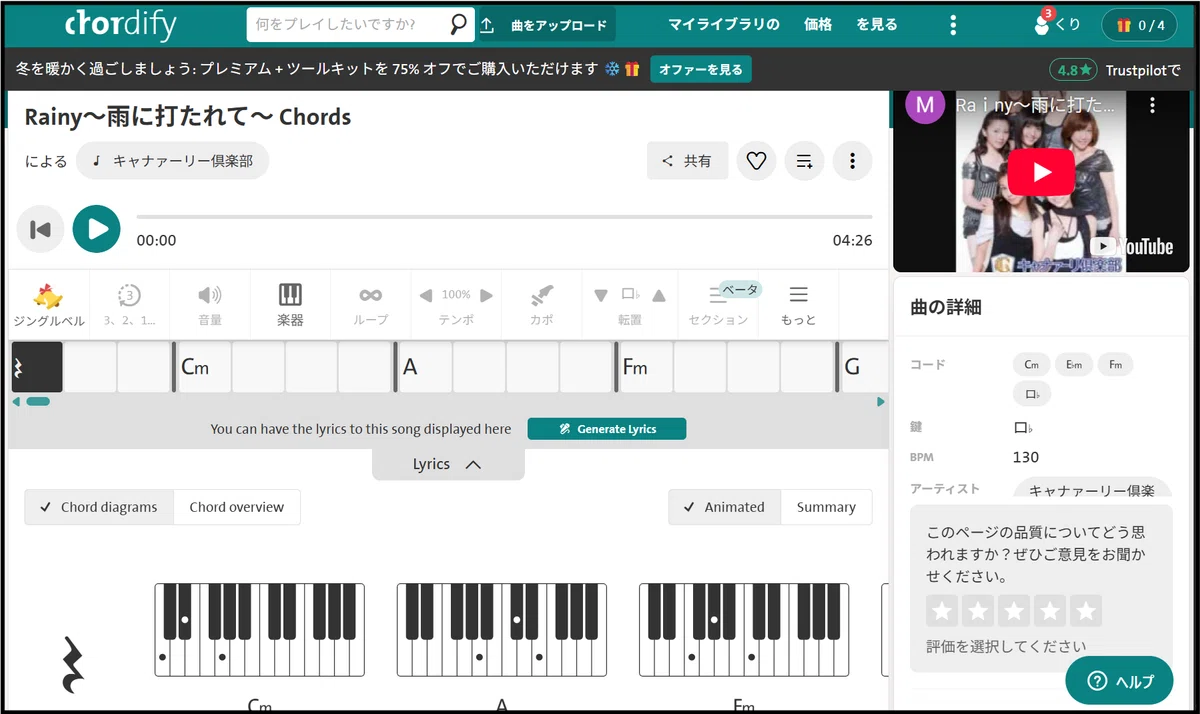
Task: Click the timeline scrollbar thumb
Action: (38, 401)
